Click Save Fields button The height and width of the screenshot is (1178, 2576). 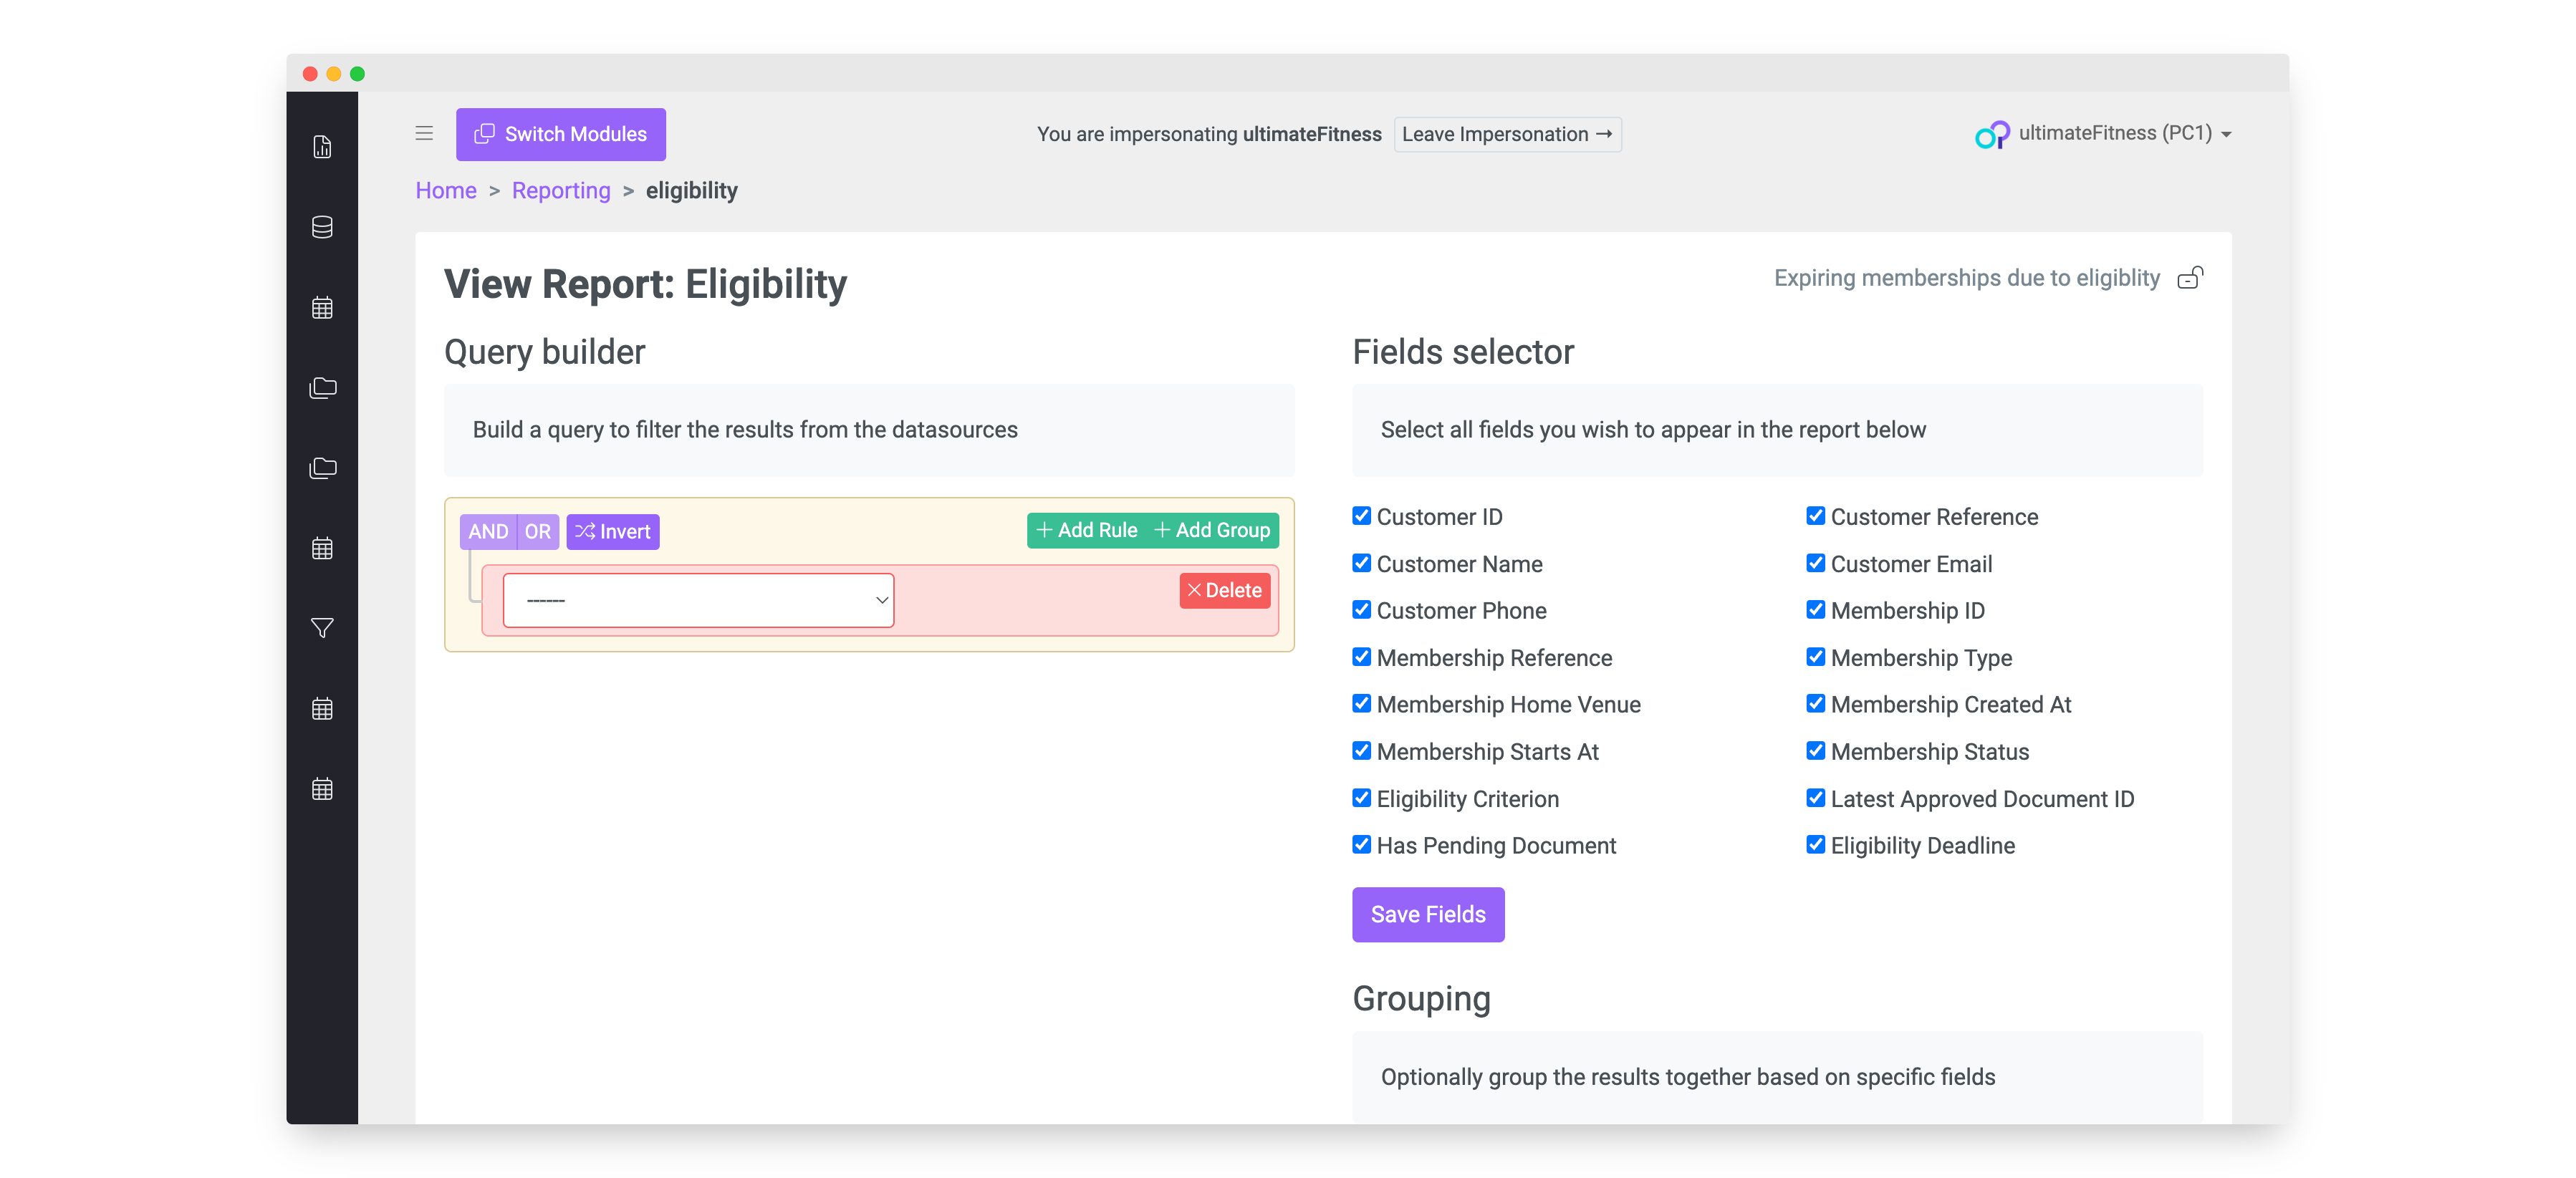tap(1428, 914)
